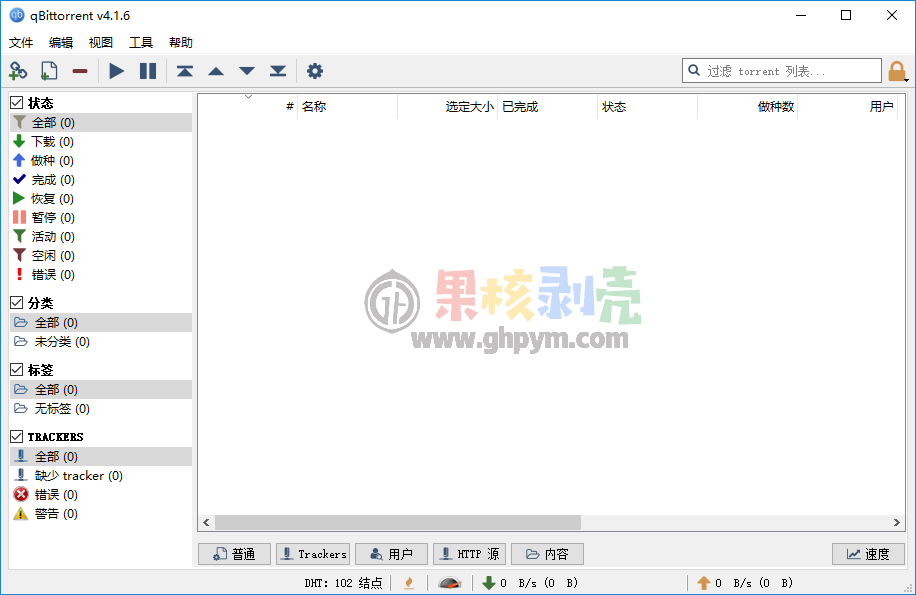Click the horizontal scrollbar thumb
916x595 pixels.
(x=398, y=523)
